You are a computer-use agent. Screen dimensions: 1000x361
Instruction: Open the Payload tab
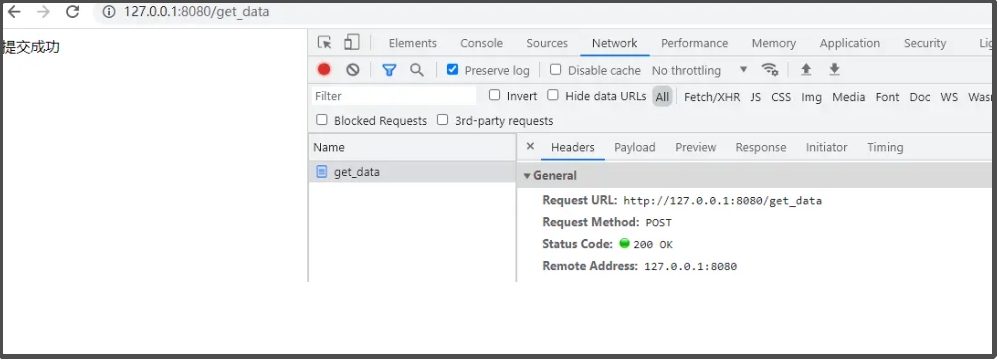(x=635, y=147)
